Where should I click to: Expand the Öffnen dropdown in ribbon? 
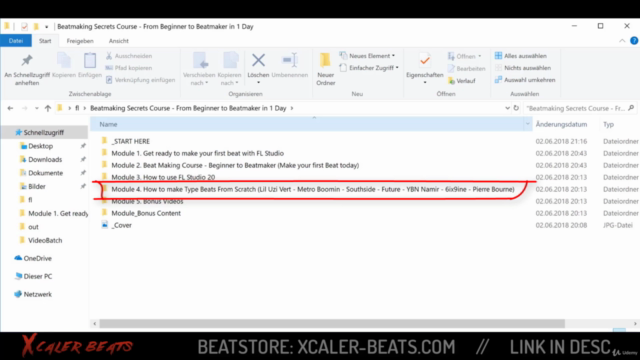(x=465, y=56)
